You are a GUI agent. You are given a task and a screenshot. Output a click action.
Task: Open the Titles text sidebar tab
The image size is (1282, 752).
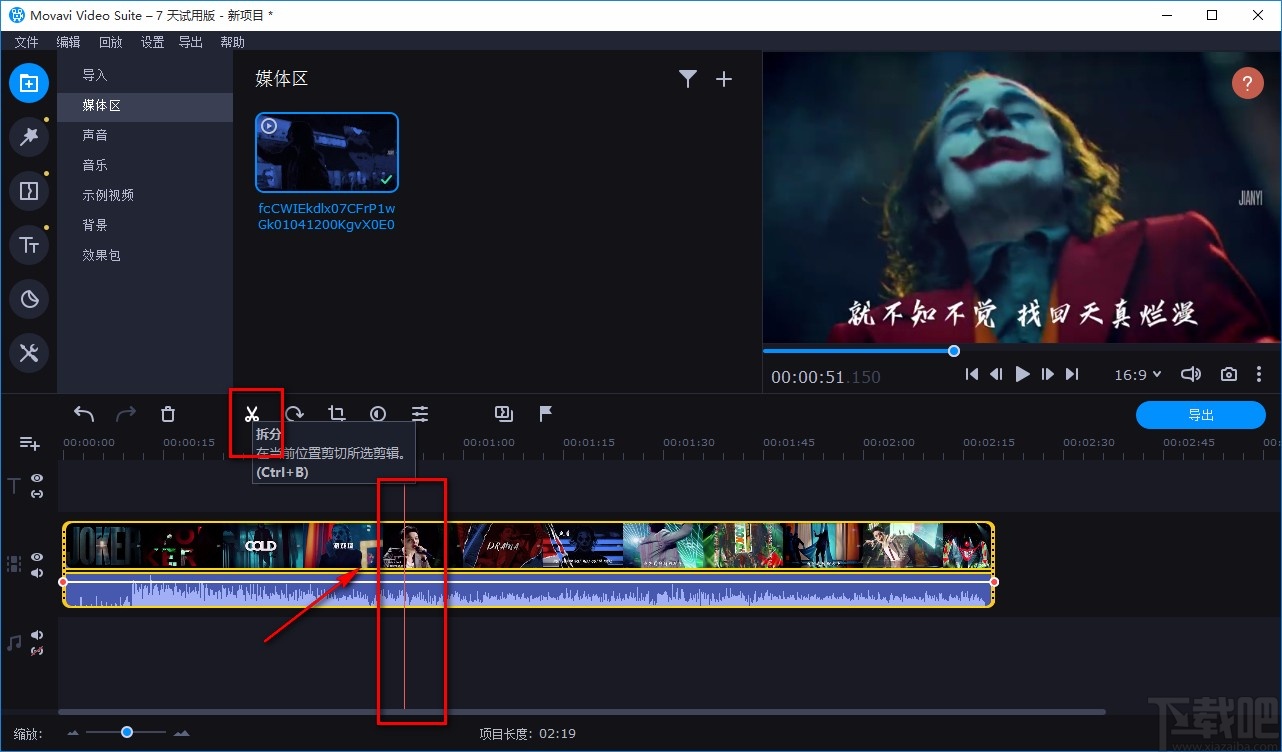point(29,245)
